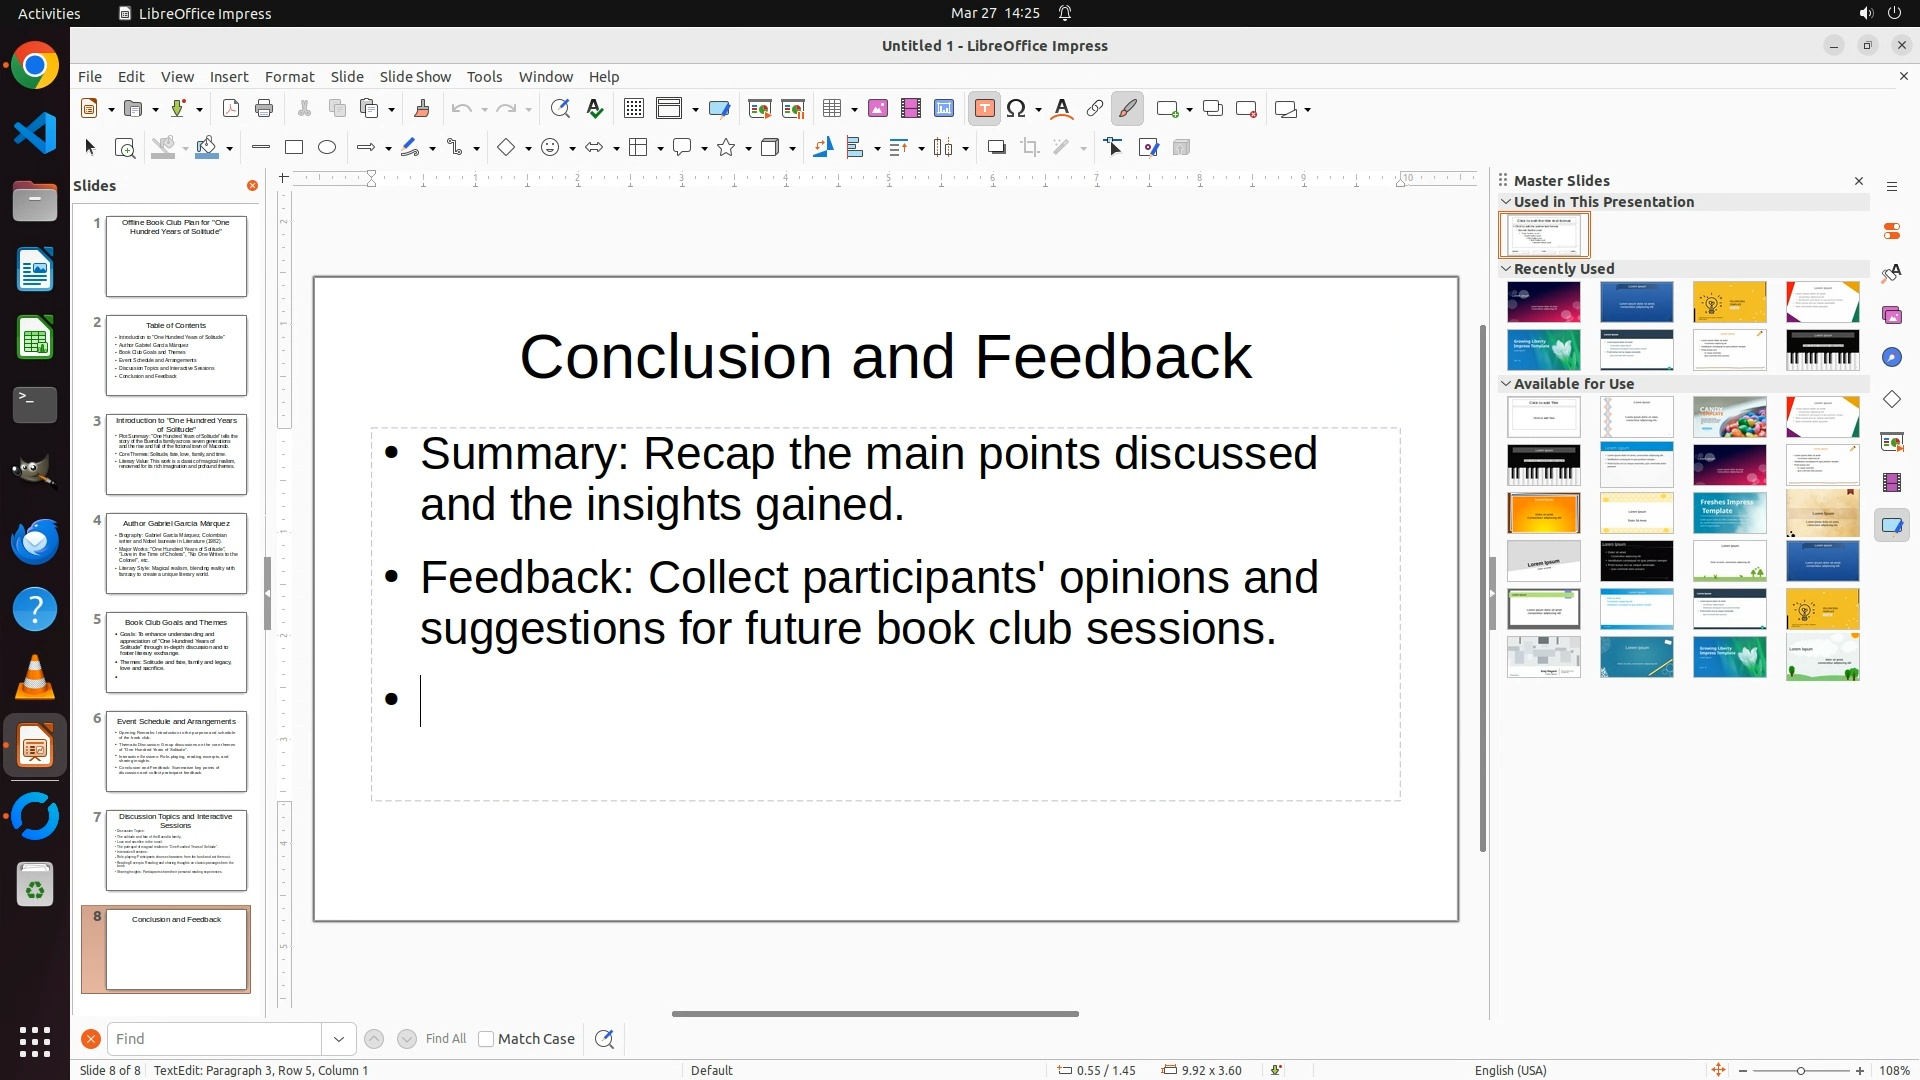Open the Slide Show menu
This screenshot has width=1920, height=1080.
point(415,77)
